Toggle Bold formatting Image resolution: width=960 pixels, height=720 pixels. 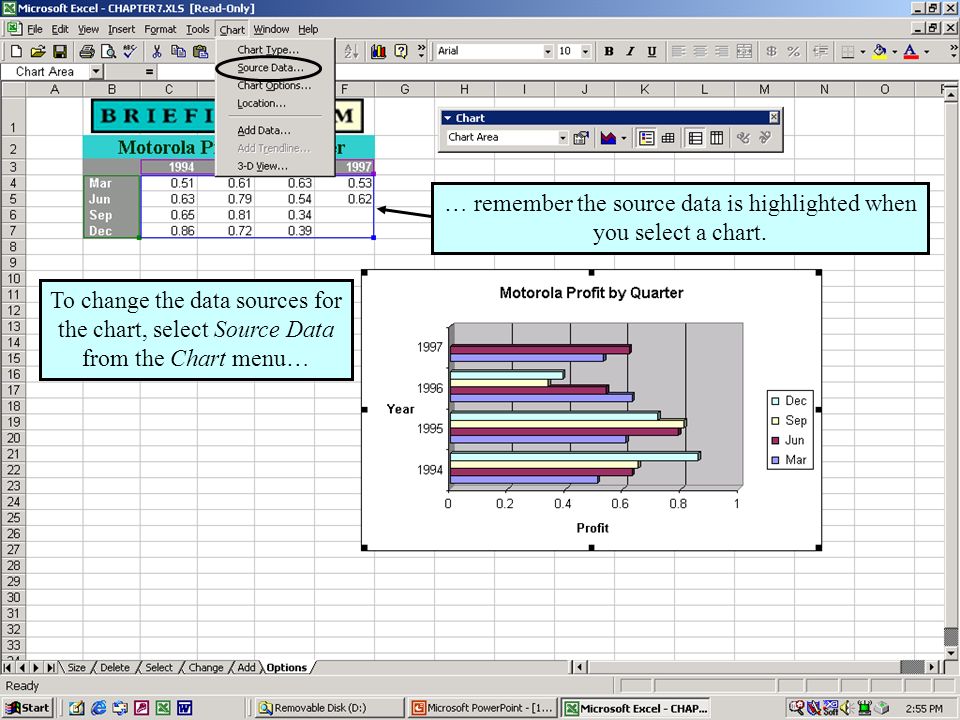[x=609, y=51]
